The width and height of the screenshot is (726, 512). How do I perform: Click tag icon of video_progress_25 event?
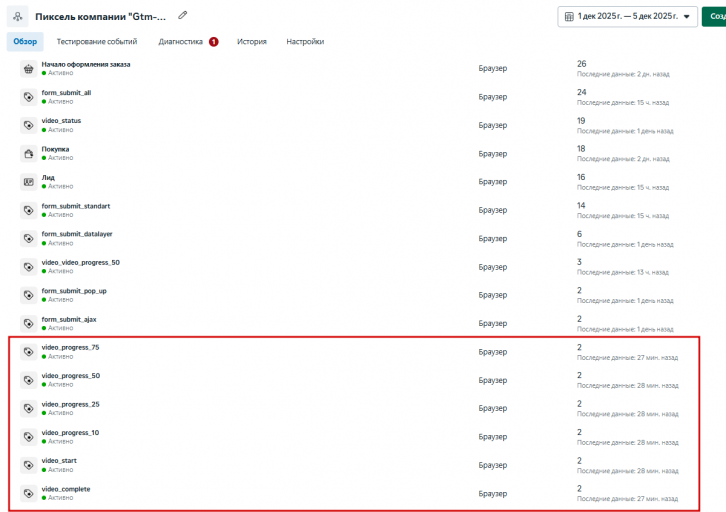pos(29,408)
